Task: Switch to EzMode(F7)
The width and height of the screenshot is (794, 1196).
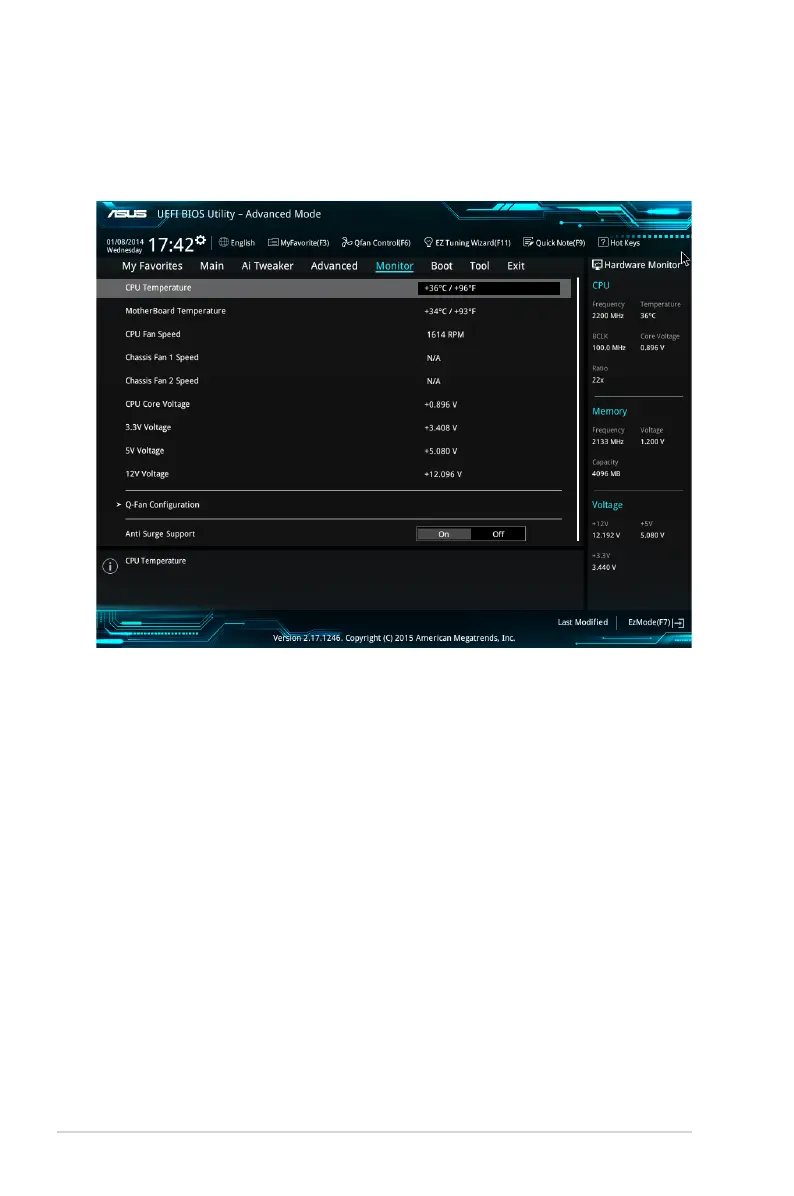Action: click(649, 622)
